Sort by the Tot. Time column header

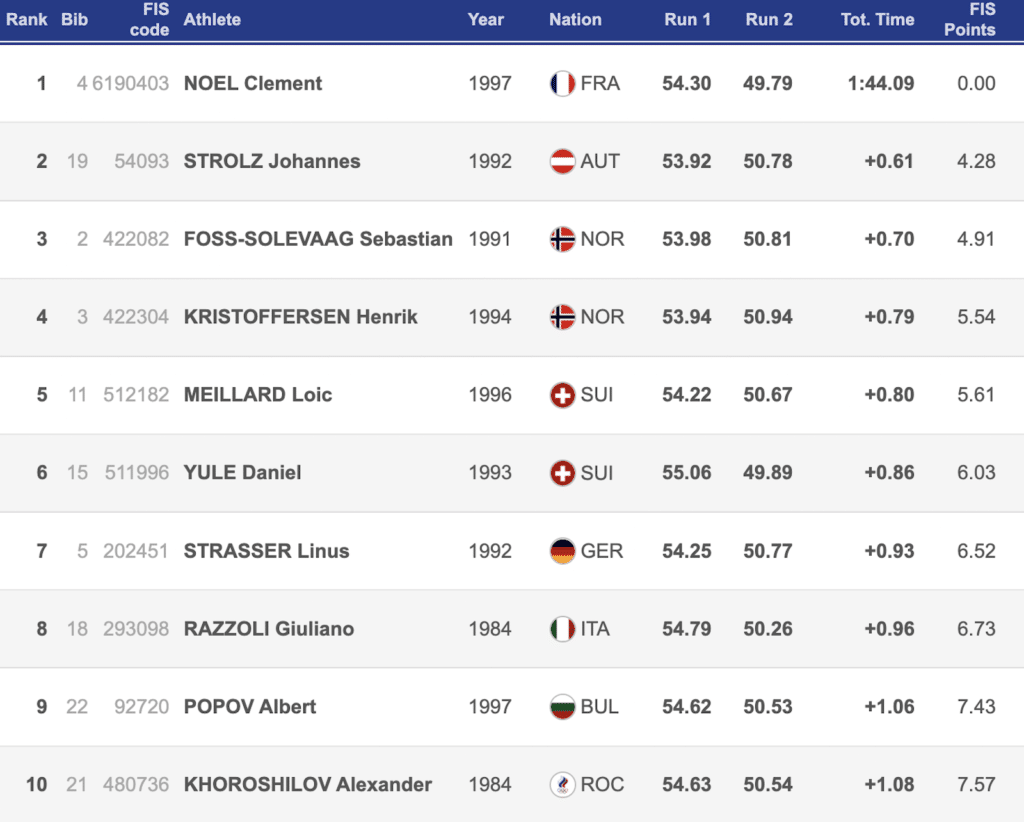[877, 19]
